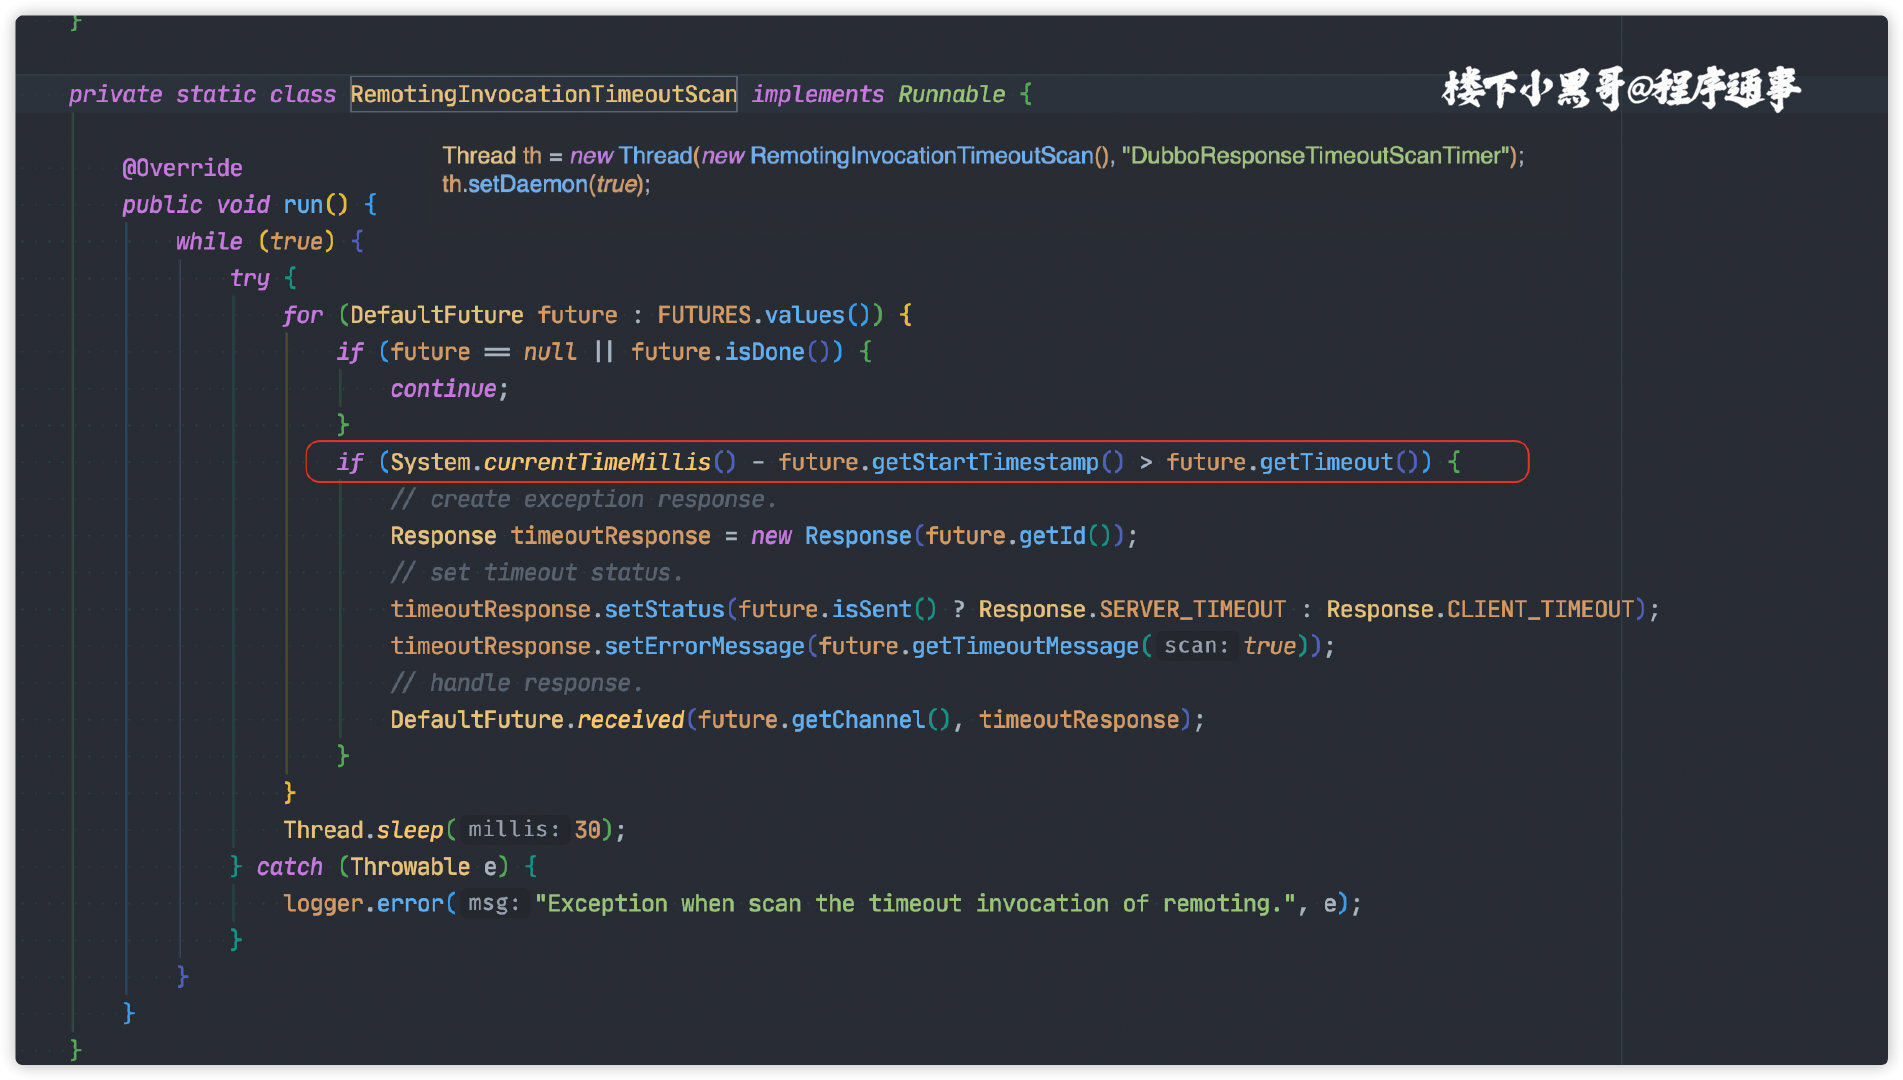Click the 'new Thread' overlay line
This screenshot has width=1903, height=1080.
(983, 156)
